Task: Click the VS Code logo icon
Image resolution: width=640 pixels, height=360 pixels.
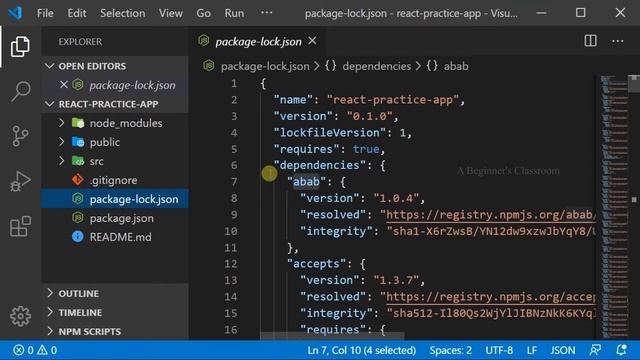Action: coord(15,13)
